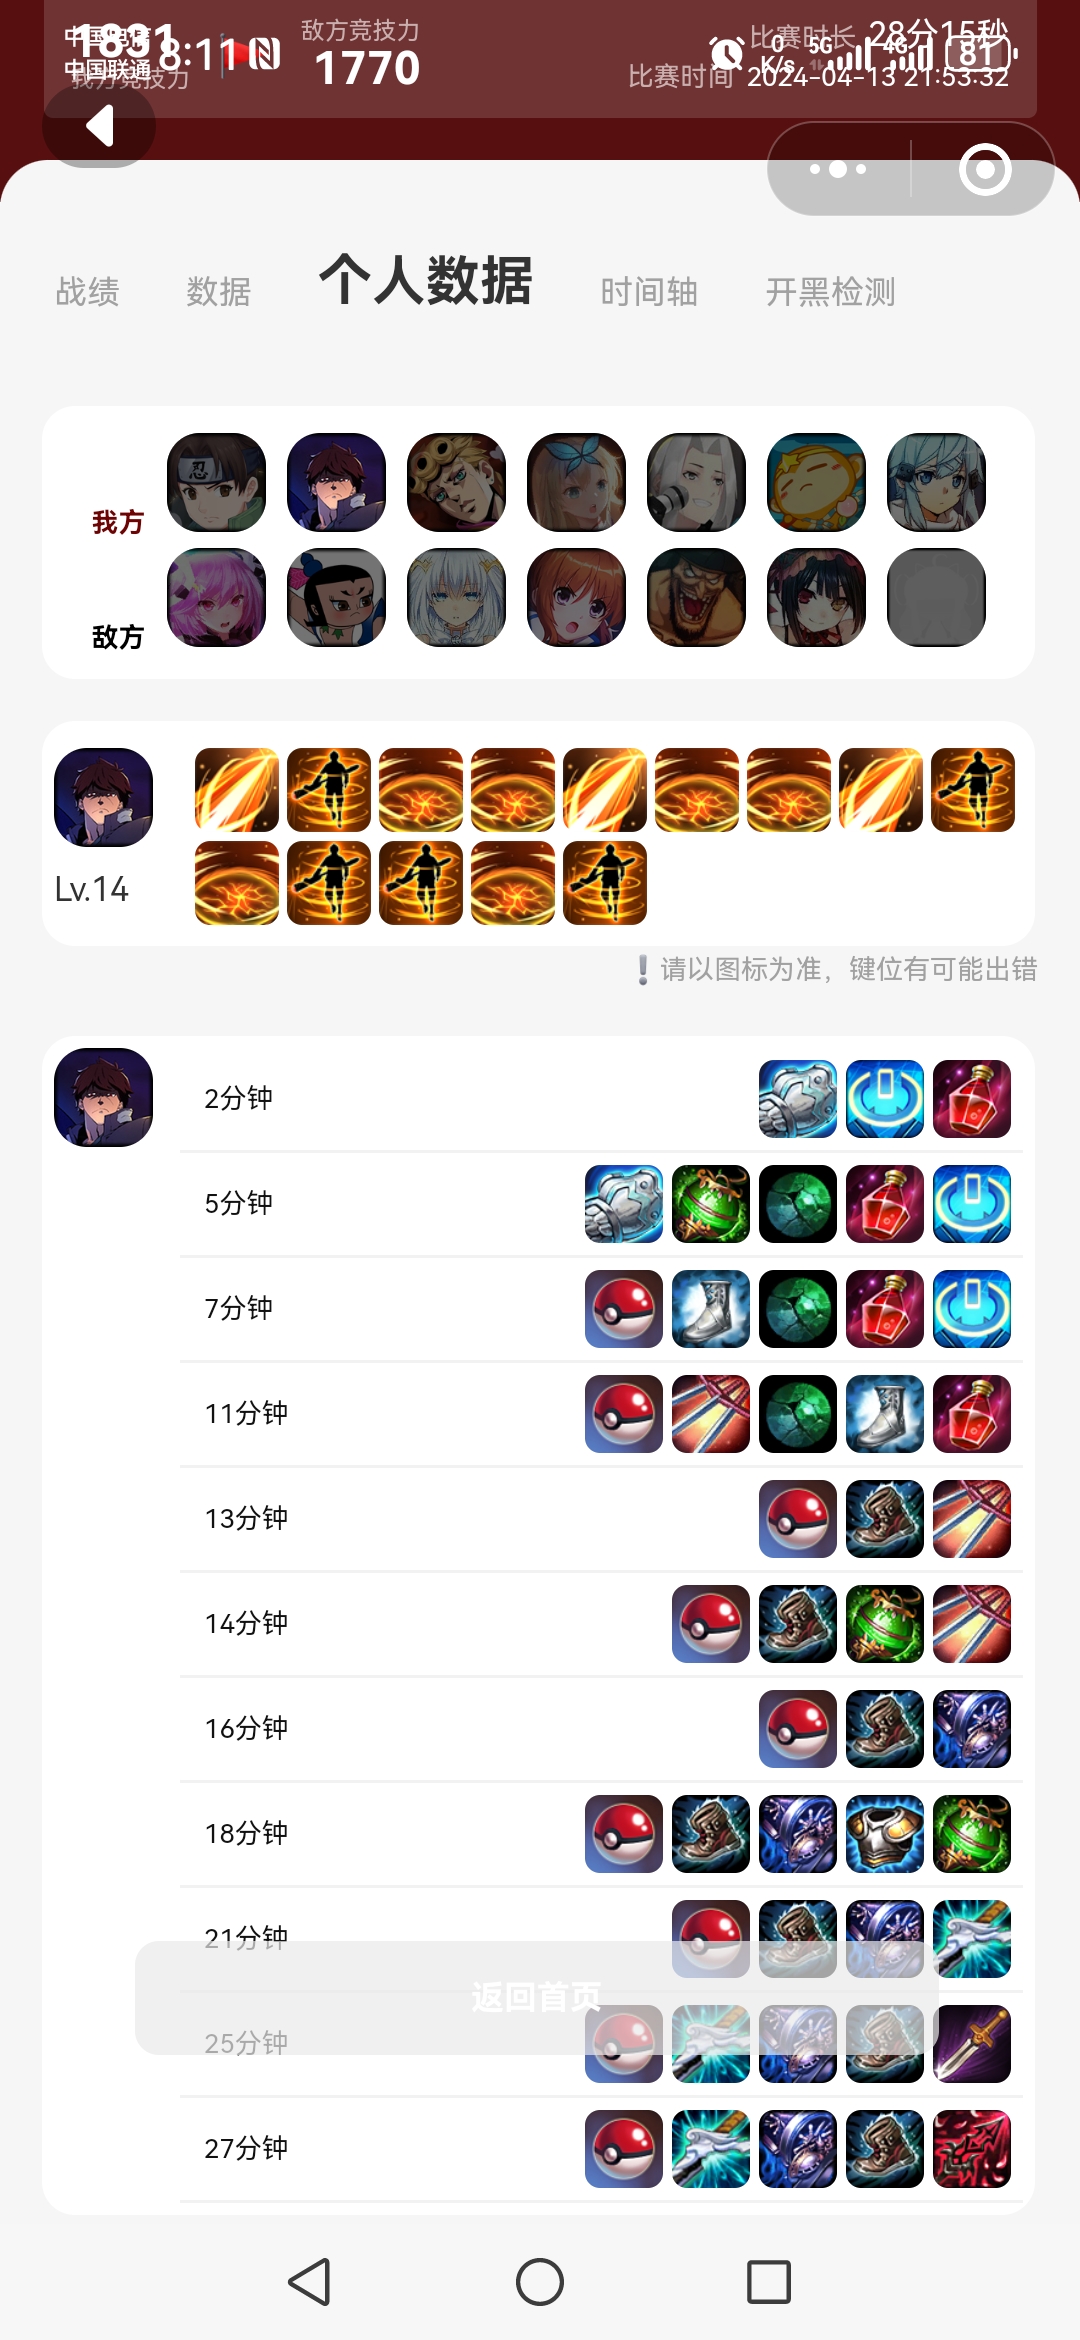Image resolution: width=1080 pixels, height=2340 pixels.
Task: Tap the green jar item at 5分钟
Action: tap(711, 1204)
